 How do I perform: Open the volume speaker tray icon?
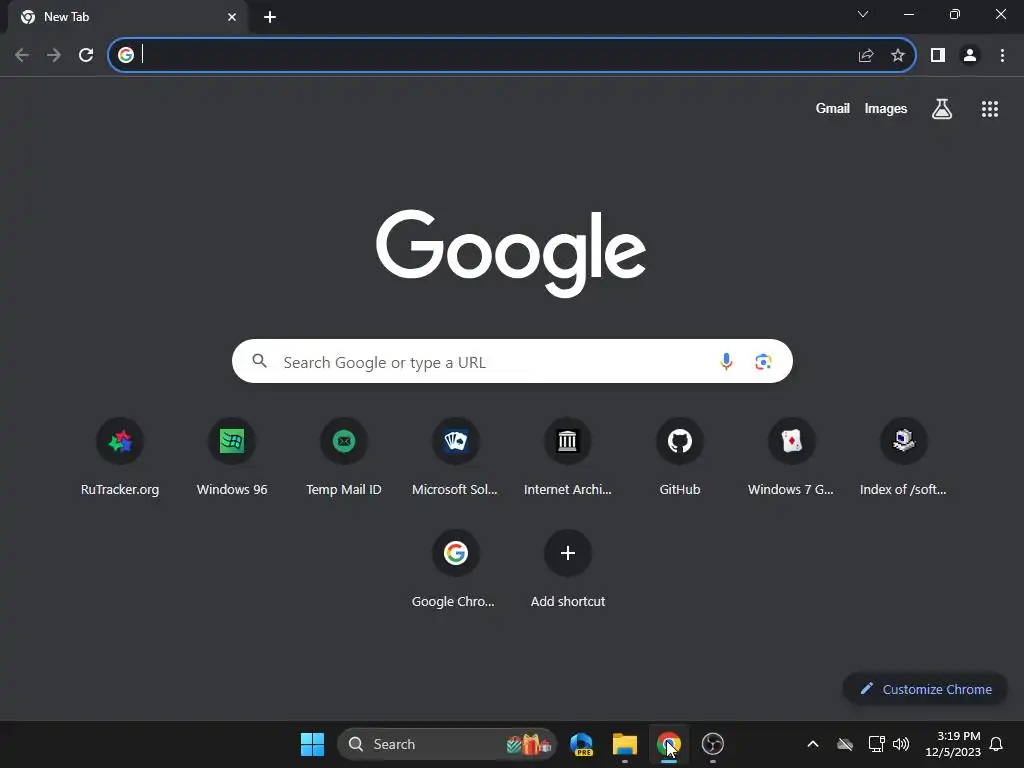901,744
